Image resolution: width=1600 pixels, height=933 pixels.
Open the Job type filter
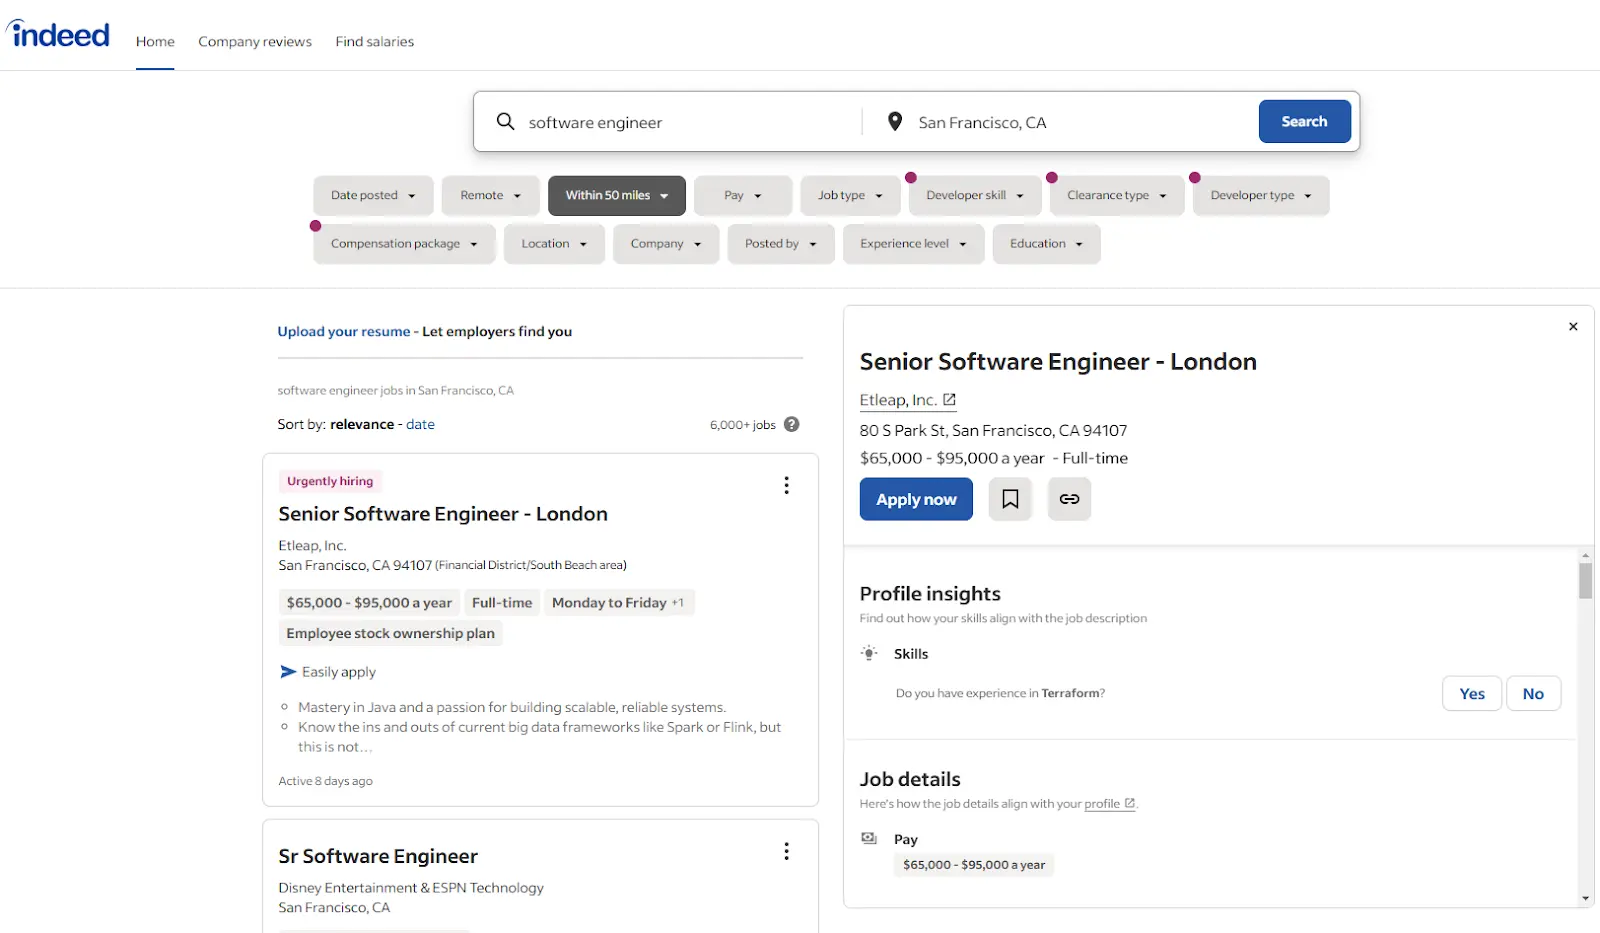pos(850,195)
